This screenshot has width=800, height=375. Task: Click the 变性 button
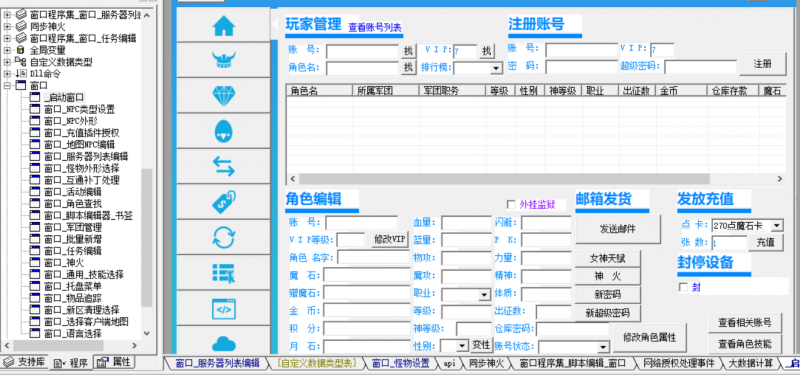(x=481, y=344)
